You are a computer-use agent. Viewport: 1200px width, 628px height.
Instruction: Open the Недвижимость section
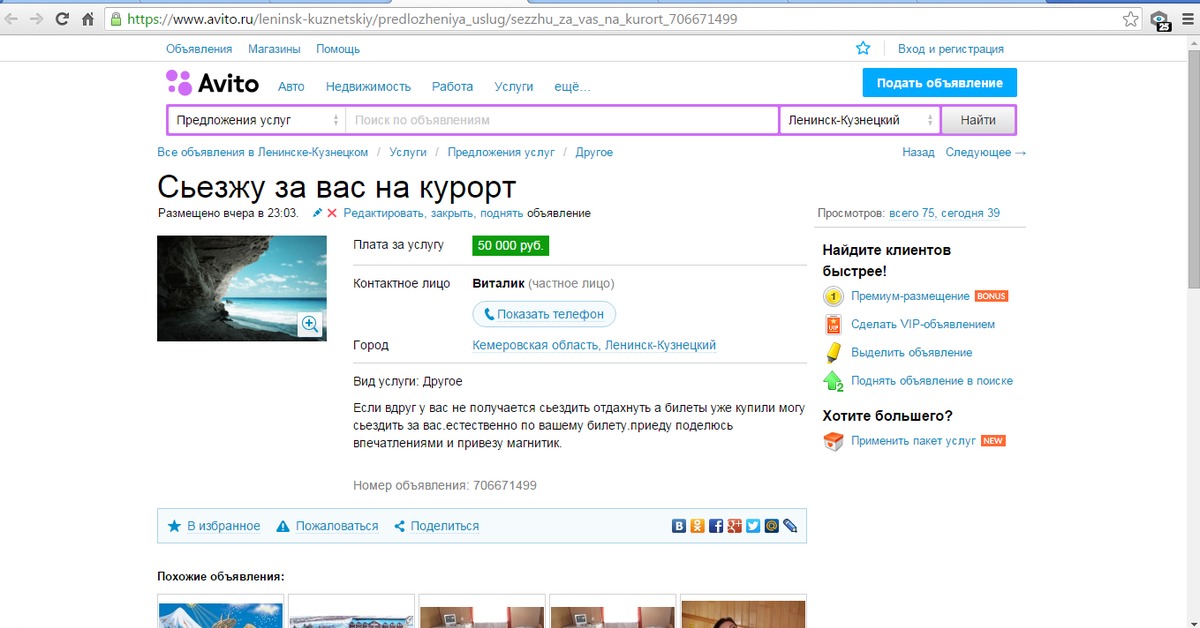[x=368, y=87]
